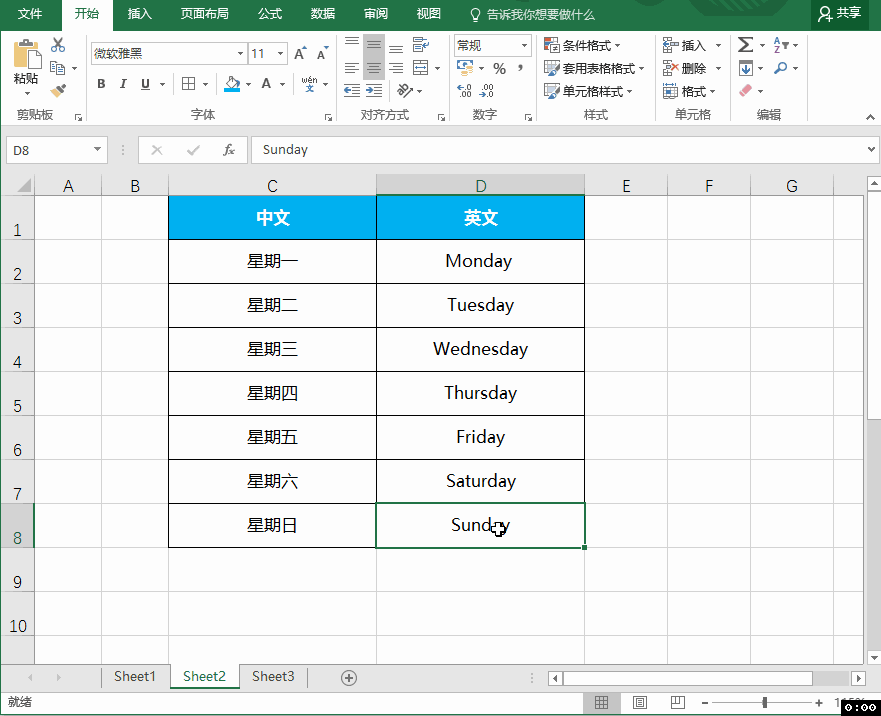Switch to the 数据 Data tab
The width and height of the screenshot is (881, 716).
[323, 13]
